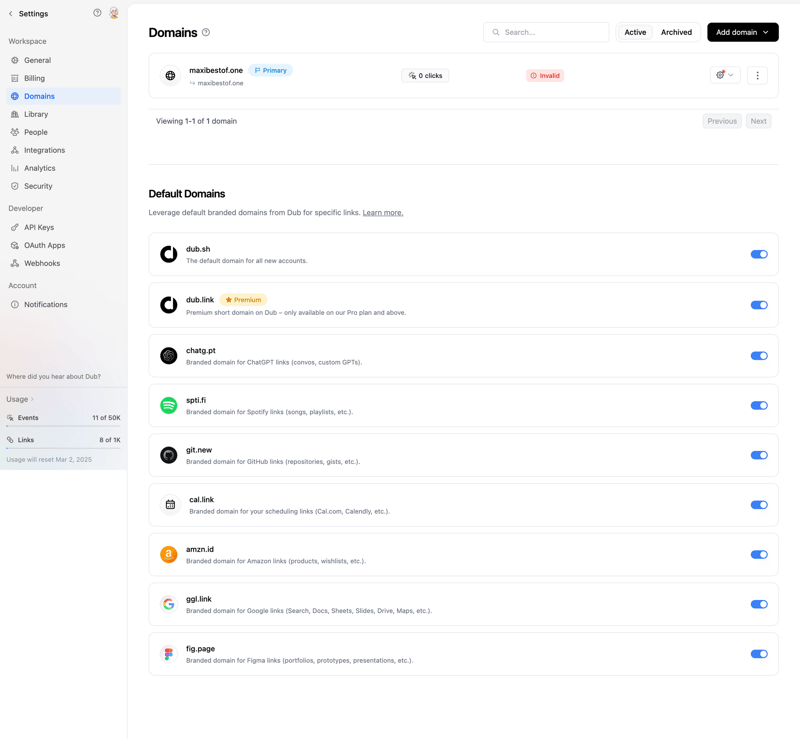
Task: Open the Learn more link about default domains
Action: [382, 212]
